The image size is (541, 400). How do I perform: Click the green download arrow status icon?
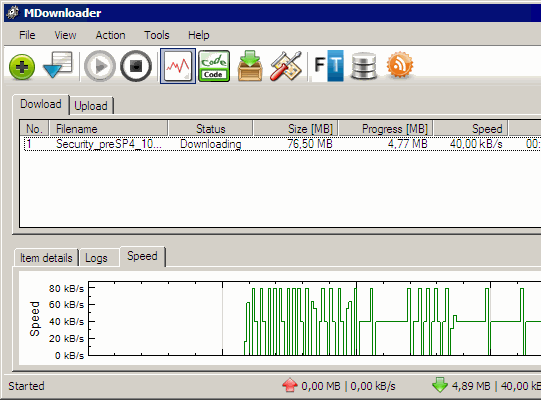440,385
